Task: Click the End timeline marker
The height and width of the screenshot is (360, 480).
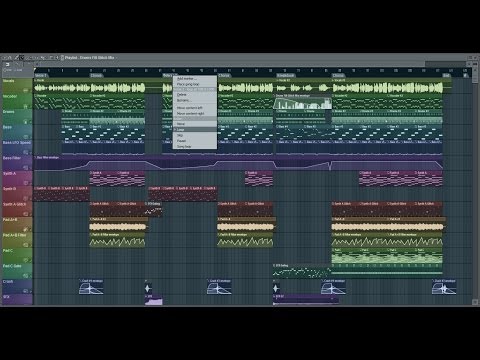Action: [447, 76]
